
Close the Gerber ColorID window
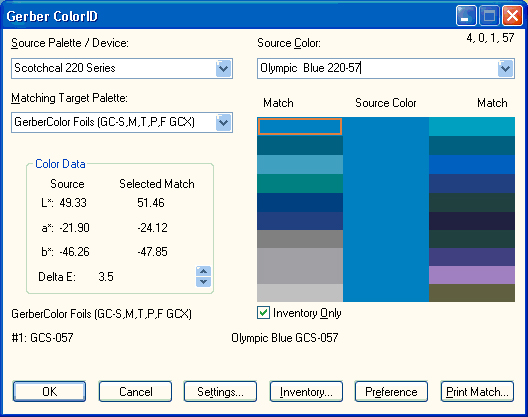(x=512, y=15)
